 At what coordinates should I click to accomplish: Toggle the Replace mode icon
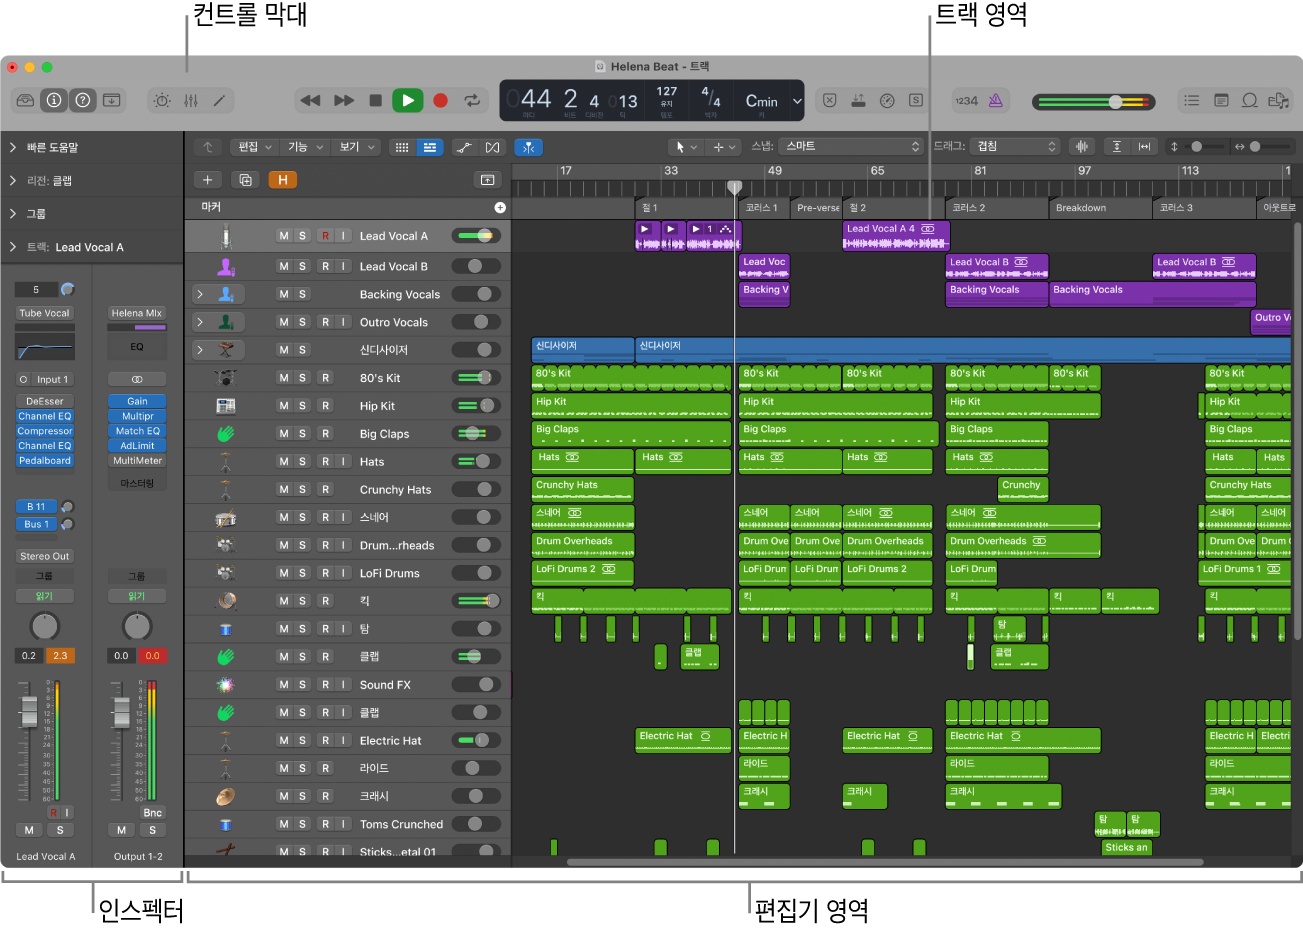(829, 100)
